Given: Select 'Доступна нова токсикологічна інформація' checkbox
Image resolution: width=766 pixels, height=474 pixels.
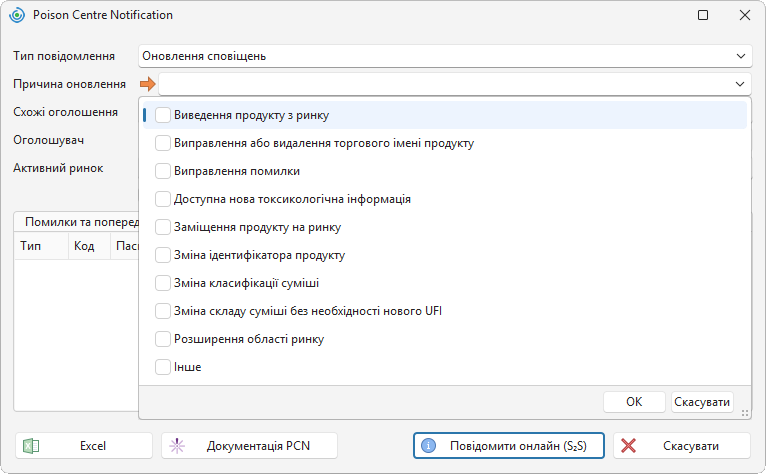Looking at the screenshot, I should click(163, 199).
